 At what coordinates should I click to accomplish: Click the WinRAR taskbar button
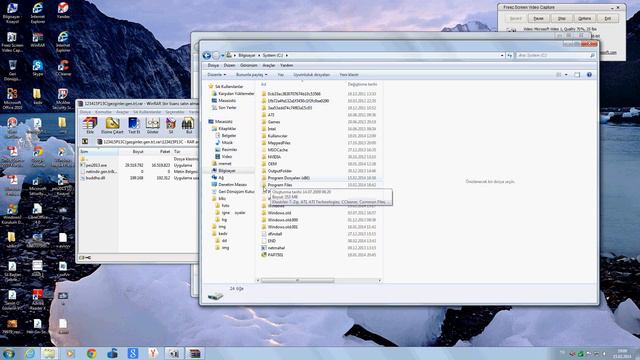point(195,353)
